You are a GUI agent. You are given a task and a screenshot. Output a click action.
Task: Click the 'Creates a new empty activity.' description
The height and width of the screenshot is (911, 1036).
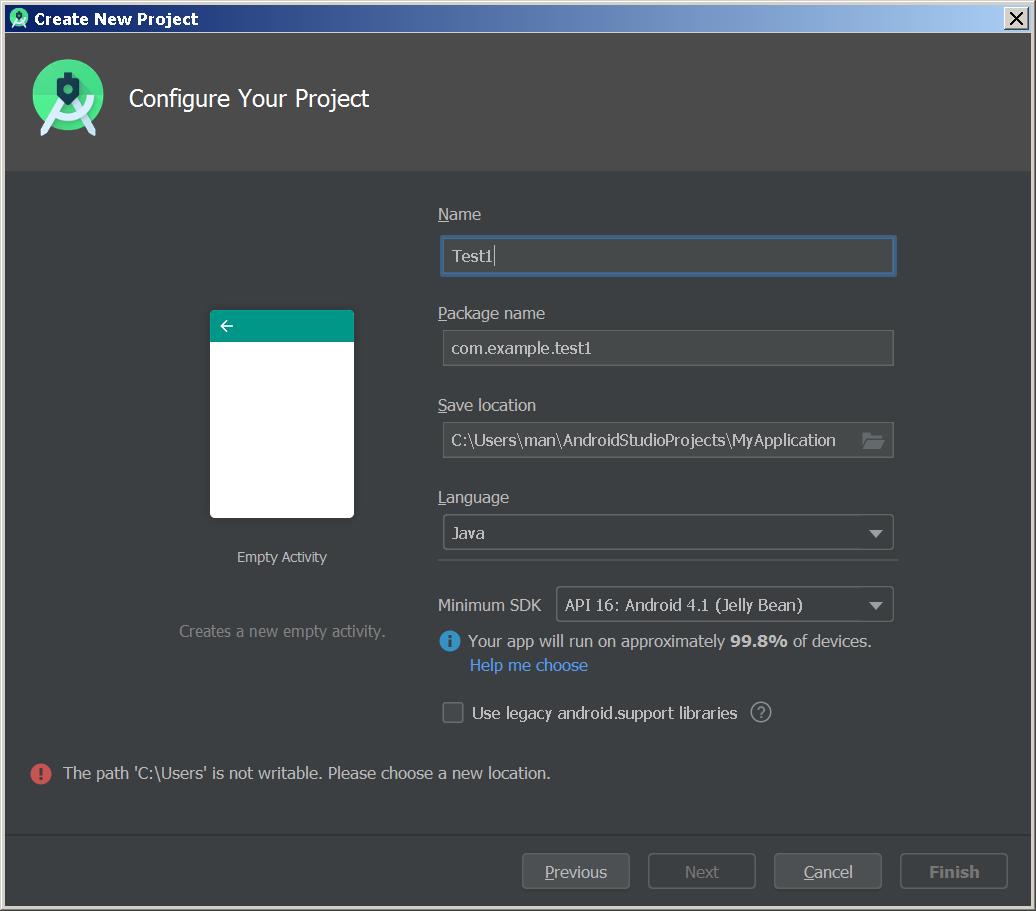(282, 632)
